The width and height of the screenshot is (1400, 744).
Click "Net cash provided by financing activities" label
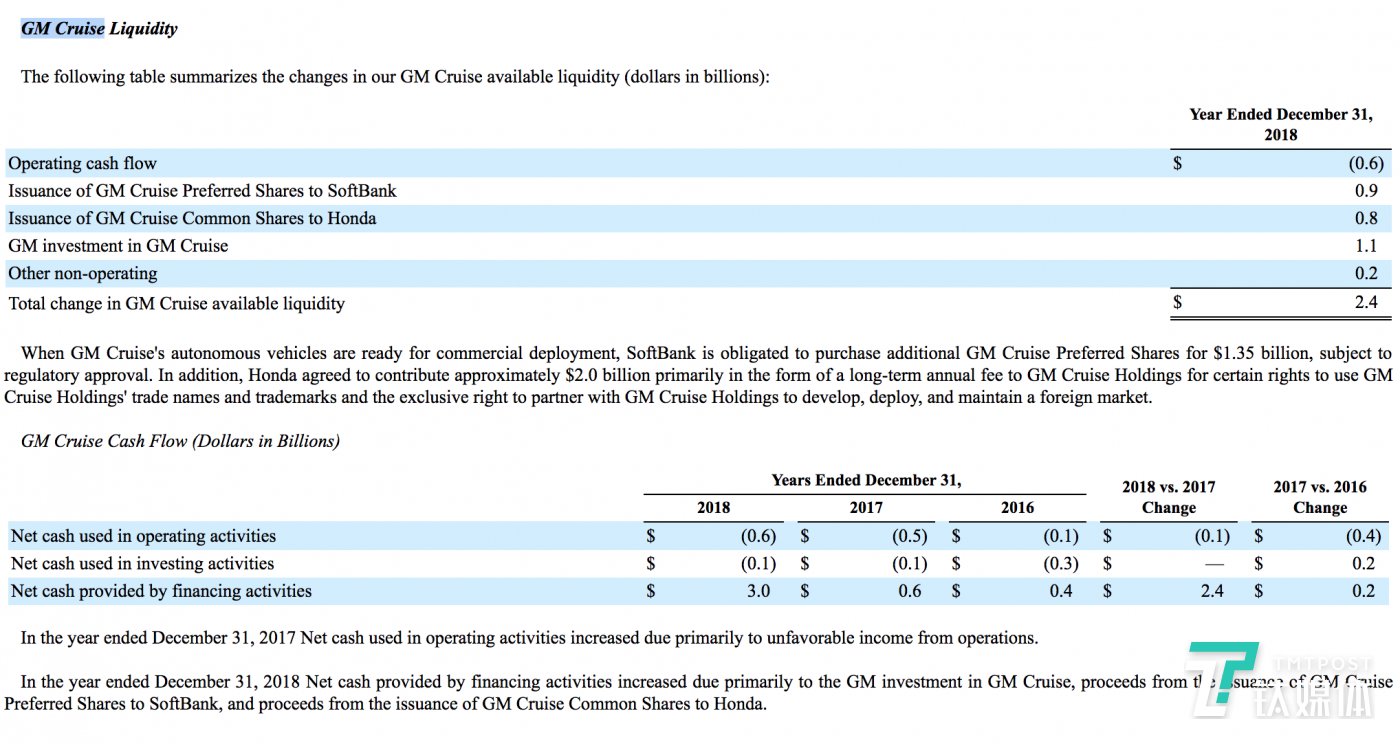161,591
